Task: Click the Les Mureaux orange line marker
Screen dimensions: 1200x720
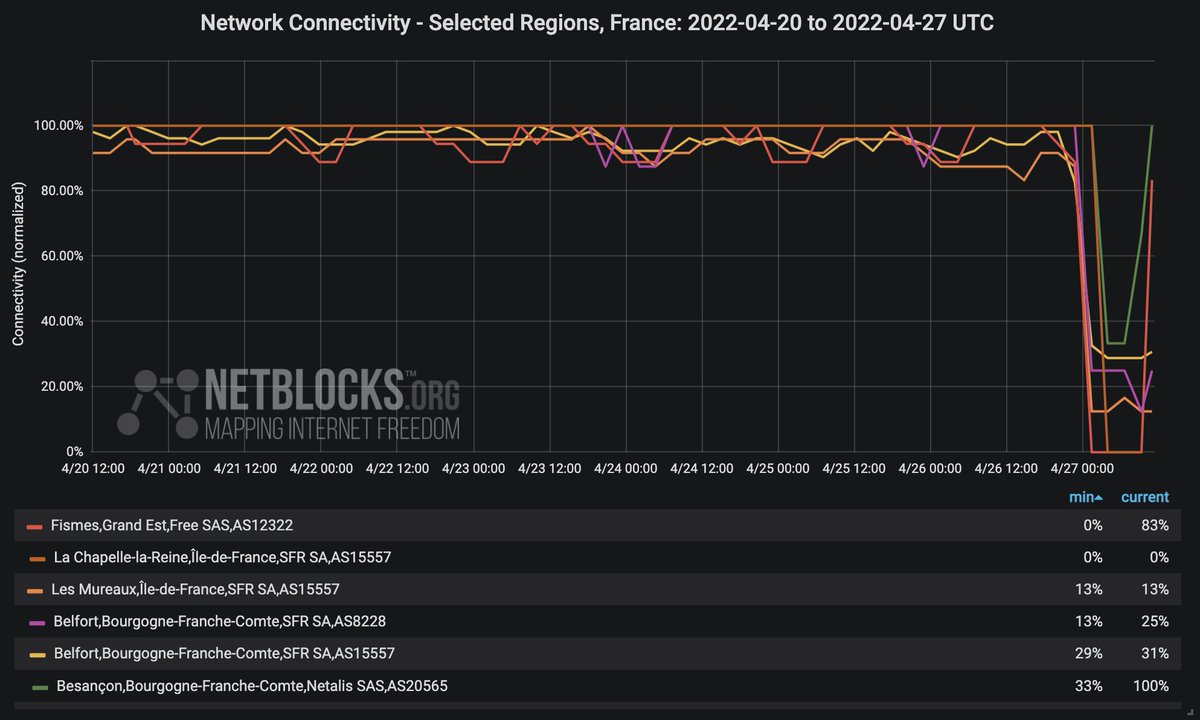Action: click(x=35, y=589)
